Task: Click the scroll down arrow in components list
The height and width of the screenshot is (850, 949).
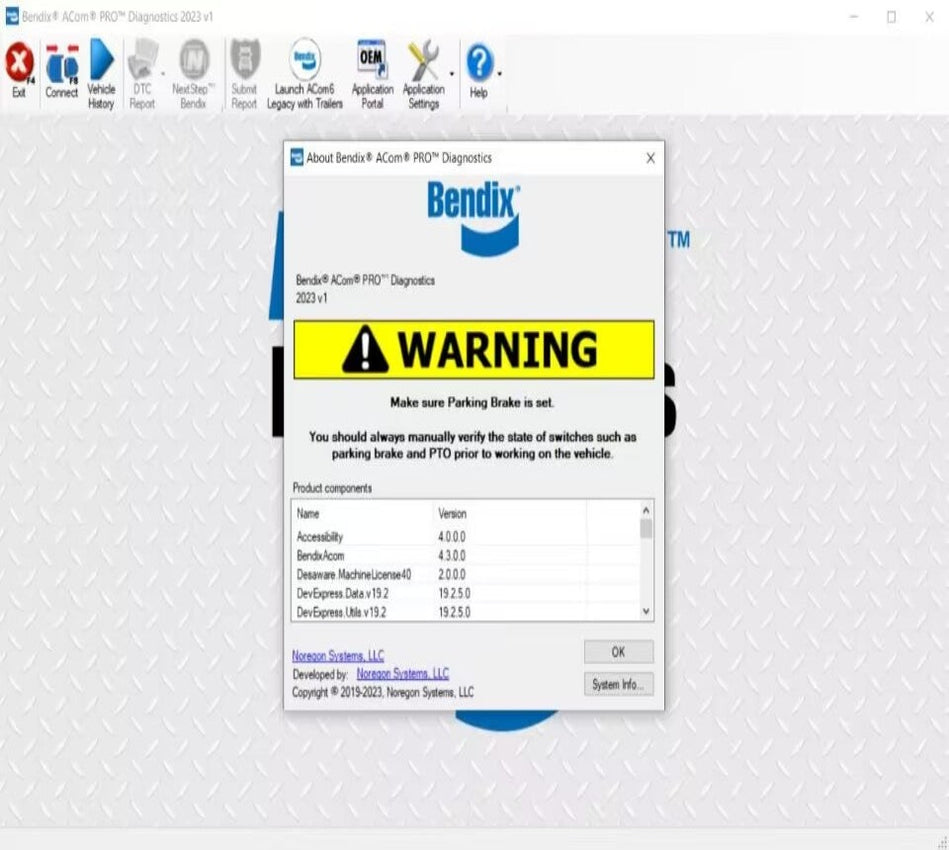Action: coord(646,611)
